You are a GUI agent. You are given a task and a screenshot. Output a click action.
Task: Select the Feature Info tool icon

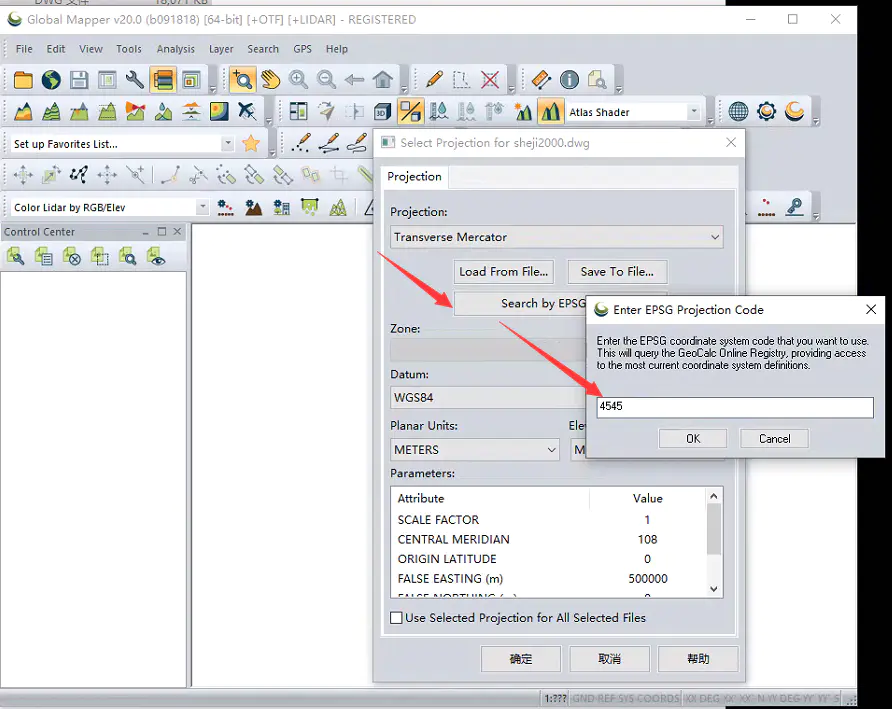(x=569, y=80)
